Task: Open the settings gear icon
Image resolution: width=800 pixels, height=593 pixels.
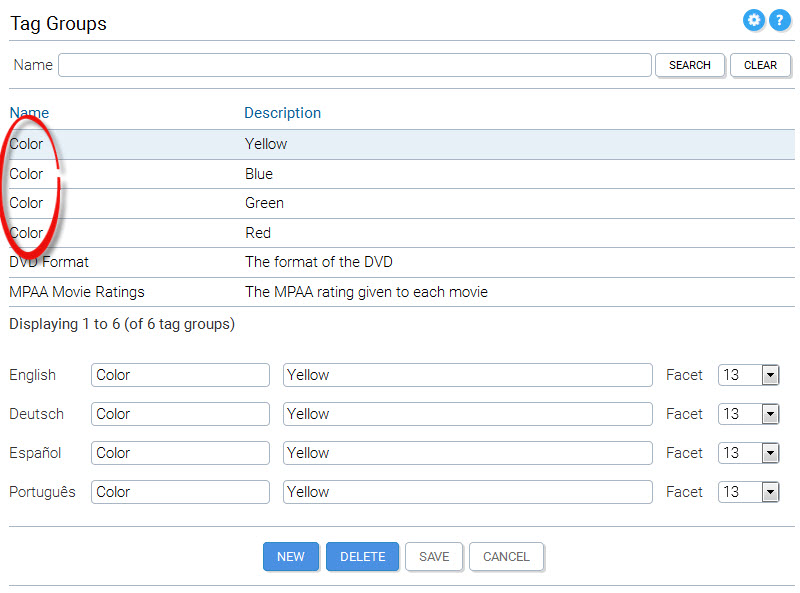Action: 754,21
